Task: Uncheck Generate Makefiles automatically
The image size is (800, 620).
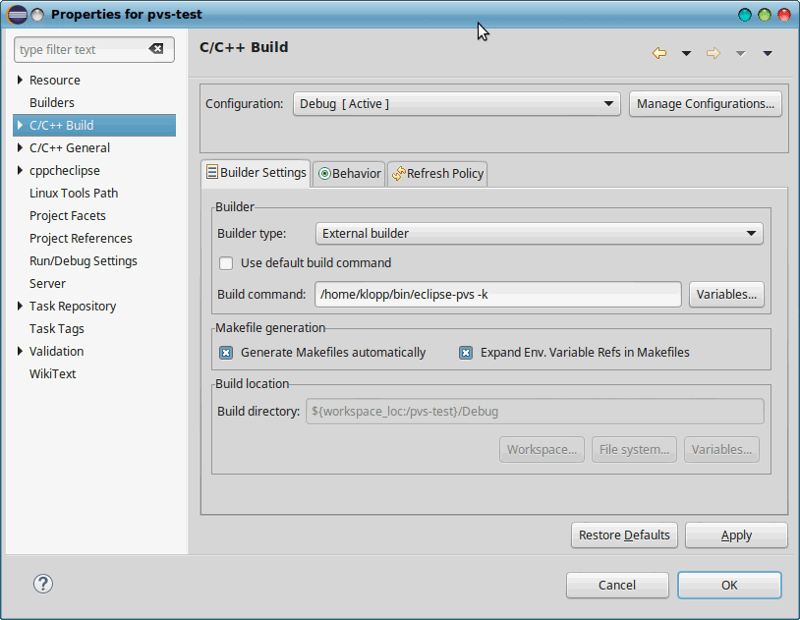Action: pyautogui.click(x=226, y=353)
